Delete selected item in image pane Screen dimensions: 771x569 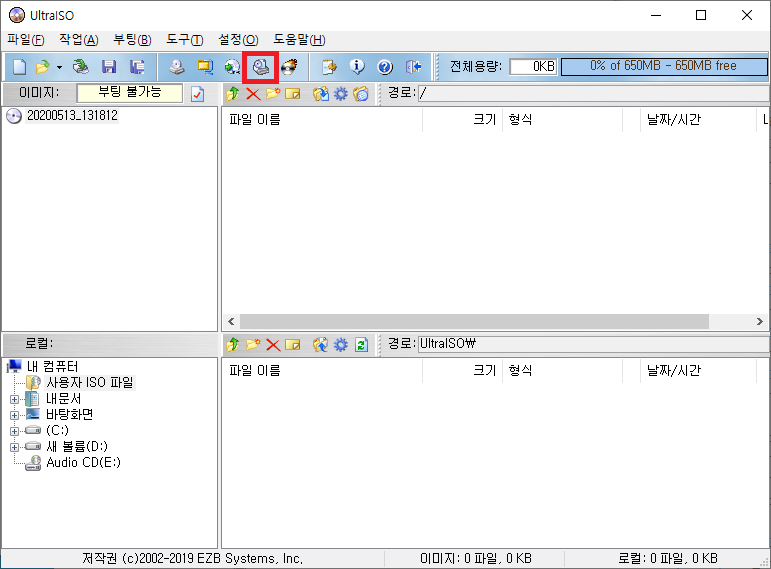253,93
